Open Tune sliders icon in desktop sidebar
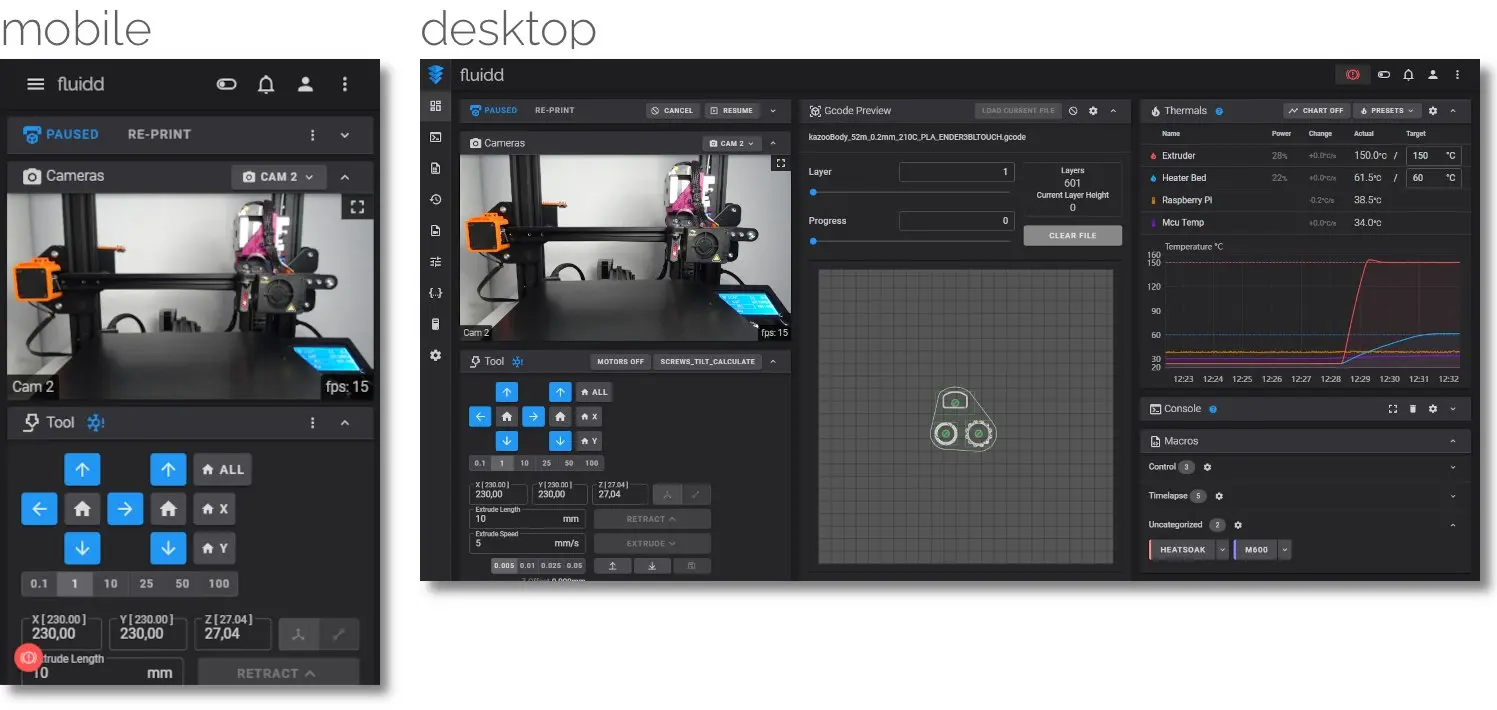Image resolution: width=1497 pixels, height=710 pixels. tap(435, 261)
